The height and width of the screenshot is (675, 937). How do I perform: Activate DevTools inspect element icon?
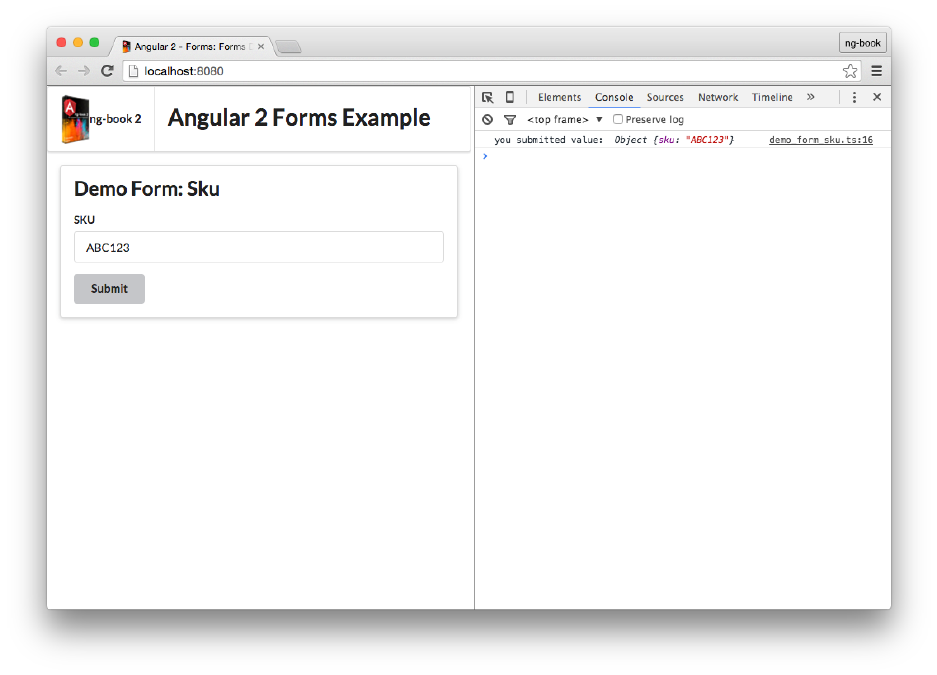pyautogui.click(x=488, y=97)
